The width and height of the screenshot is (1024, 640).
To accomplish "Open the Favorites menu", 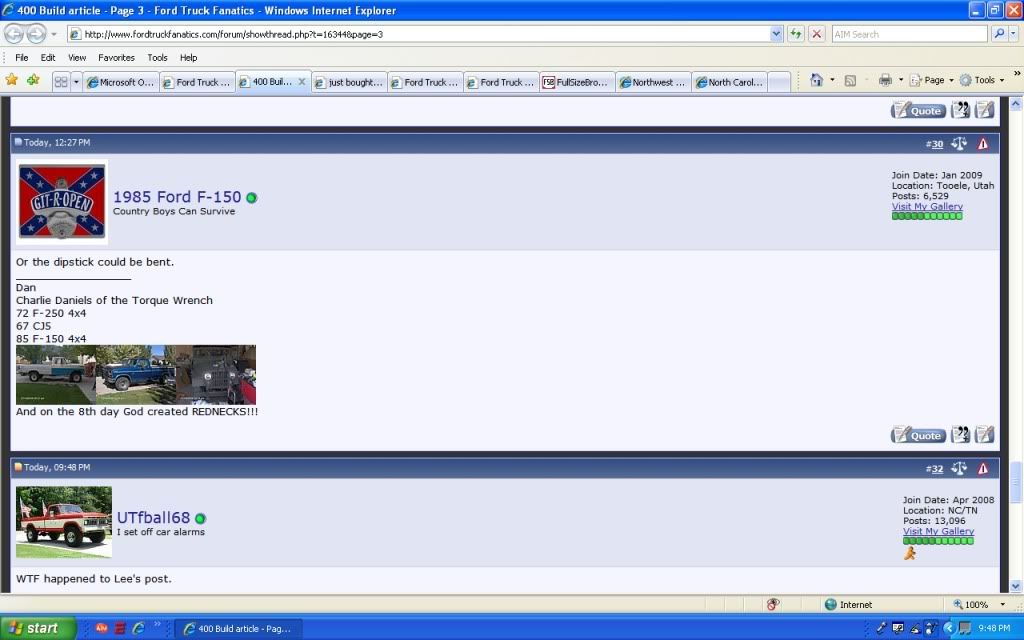I will (116, 57).
